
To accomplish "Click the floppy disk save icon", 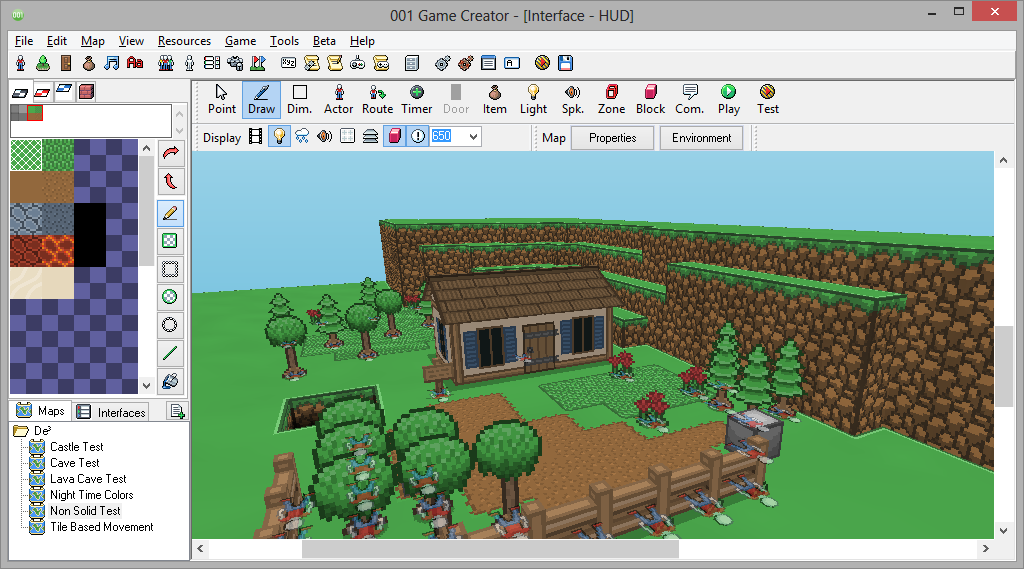I will coord(566,63).
